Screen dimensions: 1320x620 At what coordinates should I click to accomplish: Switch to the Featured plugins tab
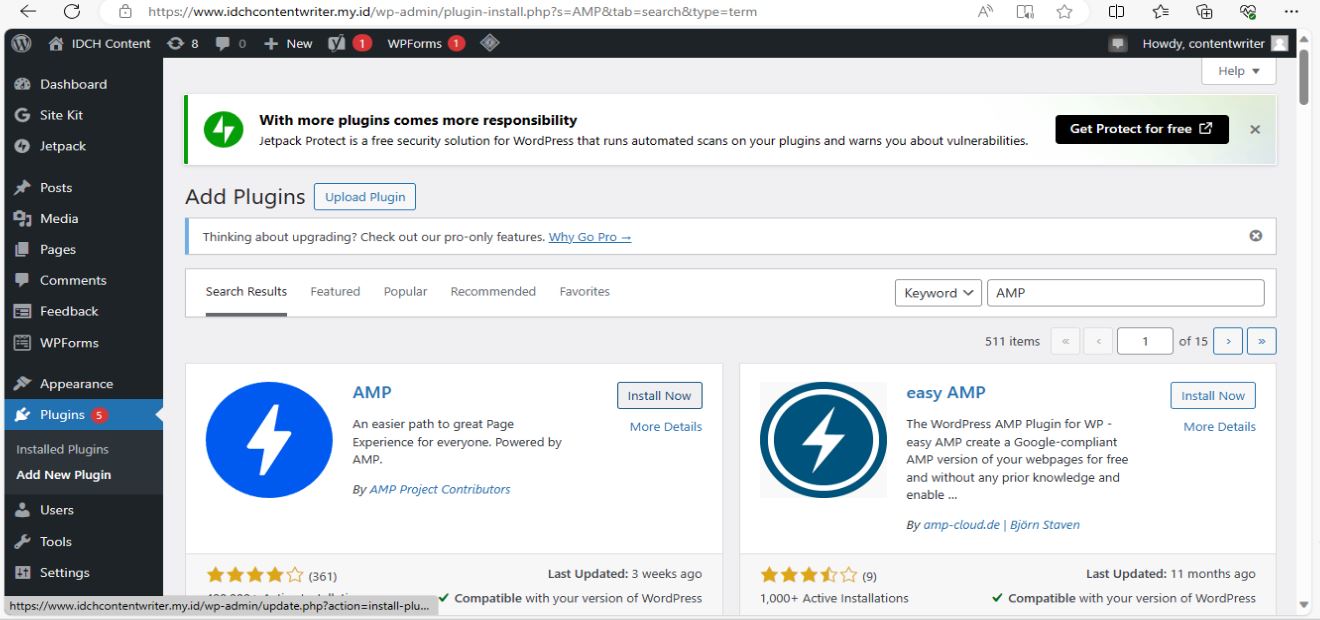tap(334, 291)
